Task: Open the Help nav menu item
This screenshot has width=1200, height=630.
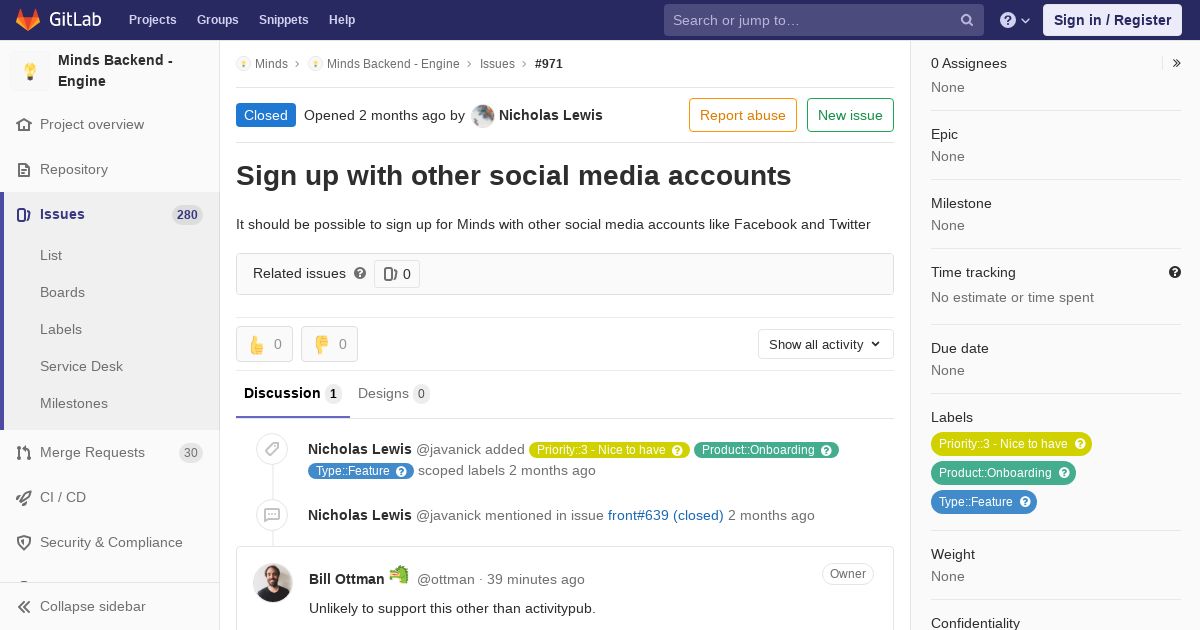Action: [x=342, y=20]
